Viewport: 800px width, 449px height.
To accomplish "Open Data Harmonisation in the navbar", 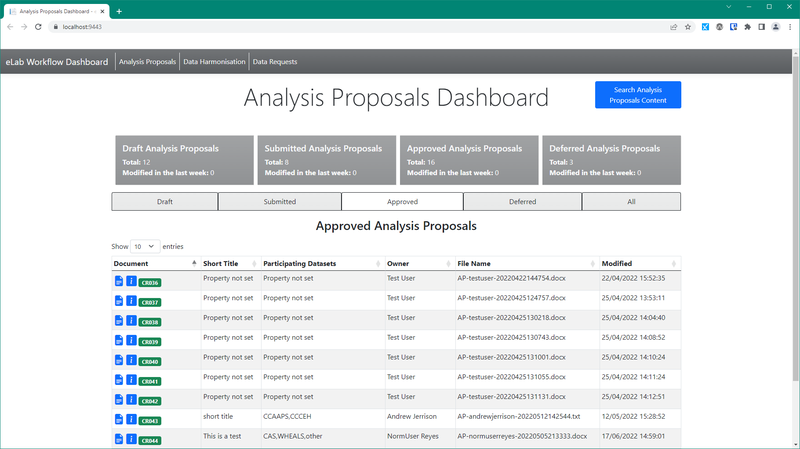I will (214, 62).
